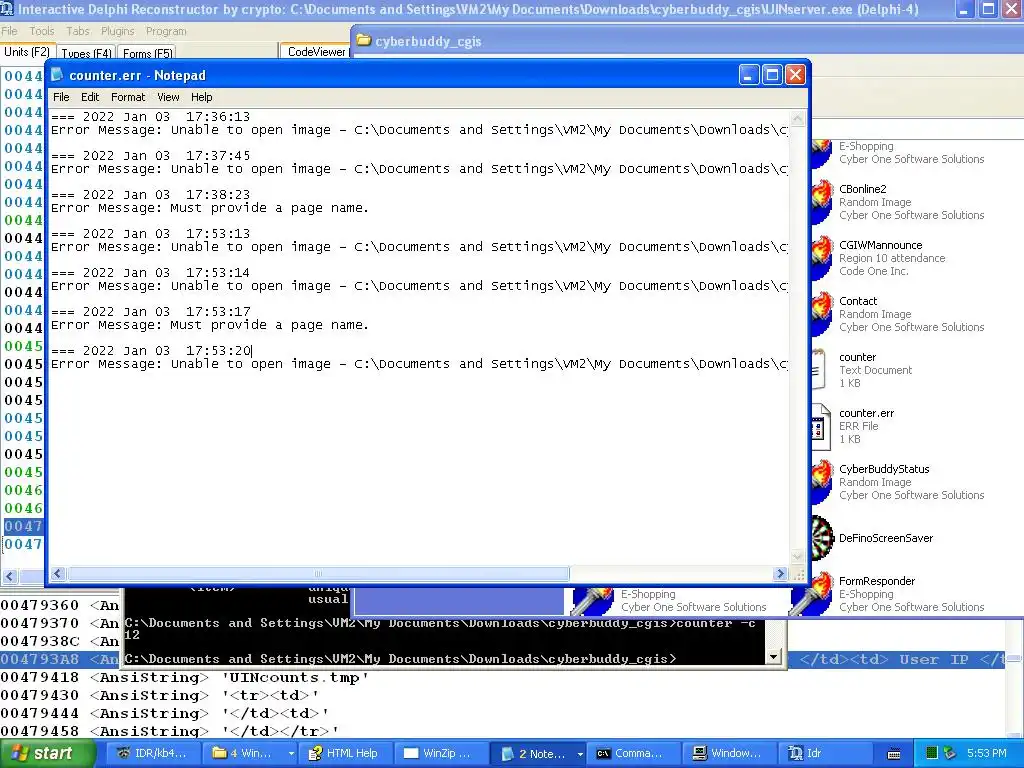Click the keyboard icon in taskbar

tap(894, 754)
